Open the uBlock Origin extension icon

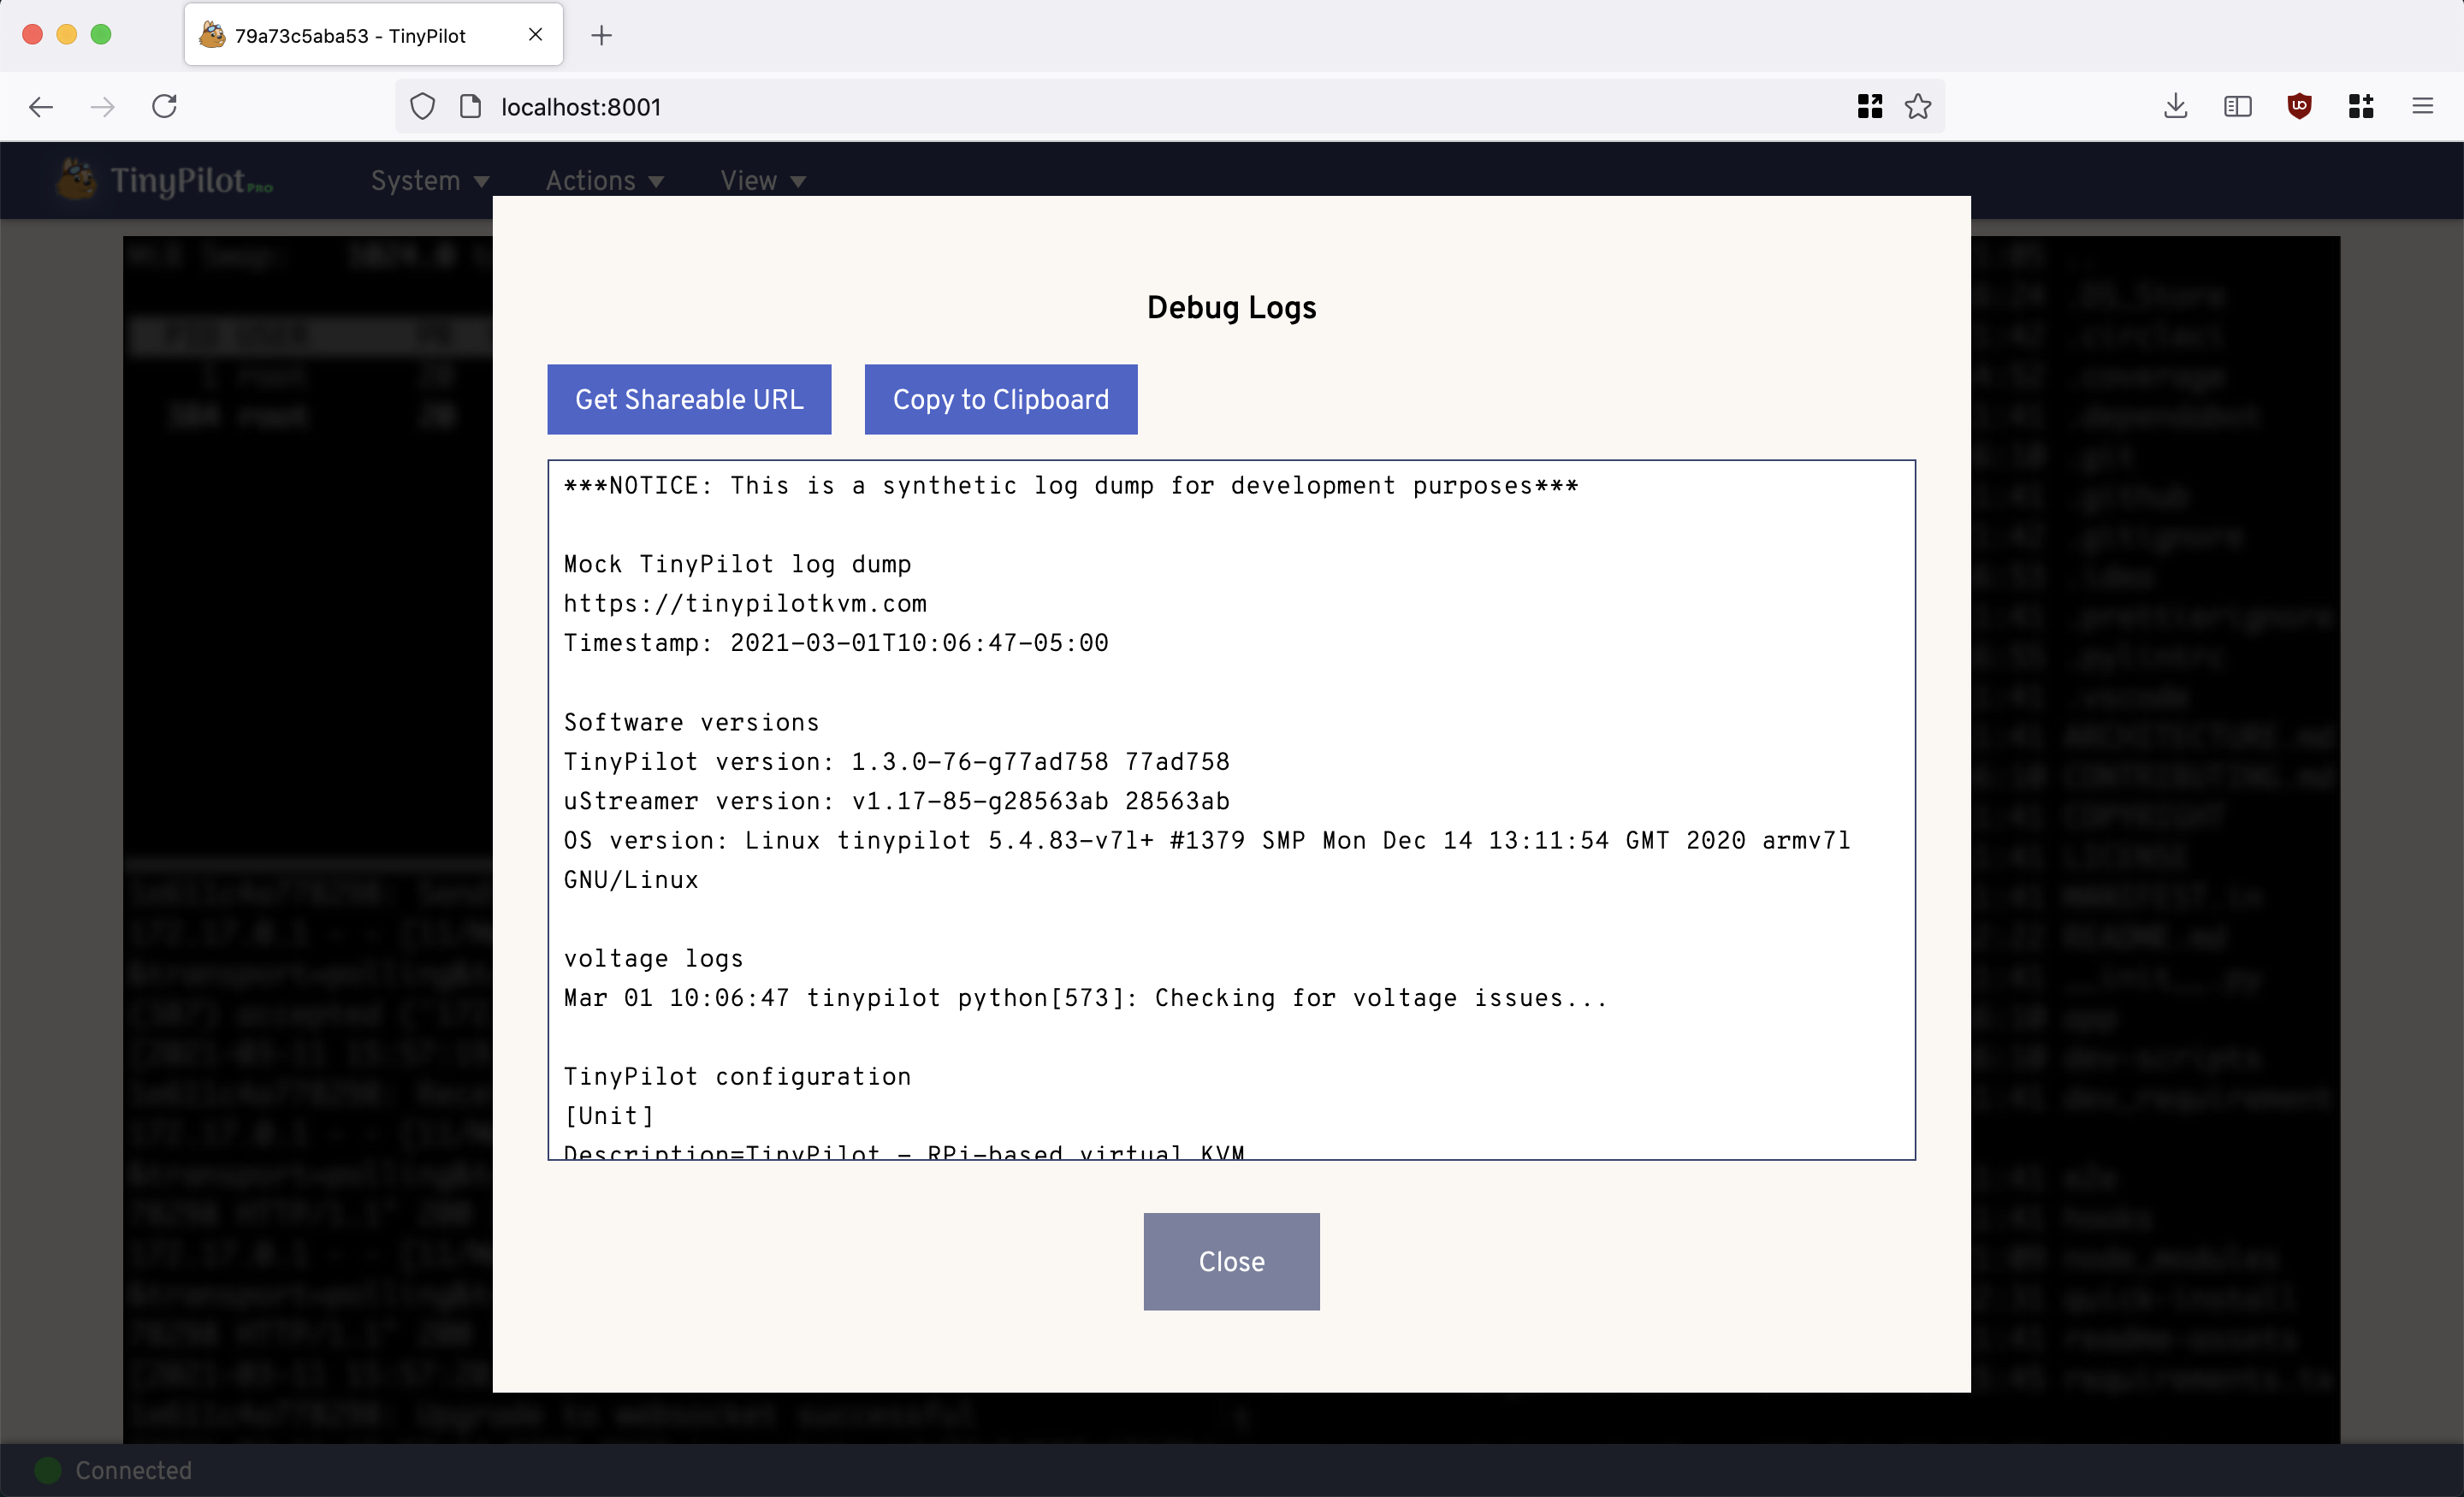(x=2299, y=107)
